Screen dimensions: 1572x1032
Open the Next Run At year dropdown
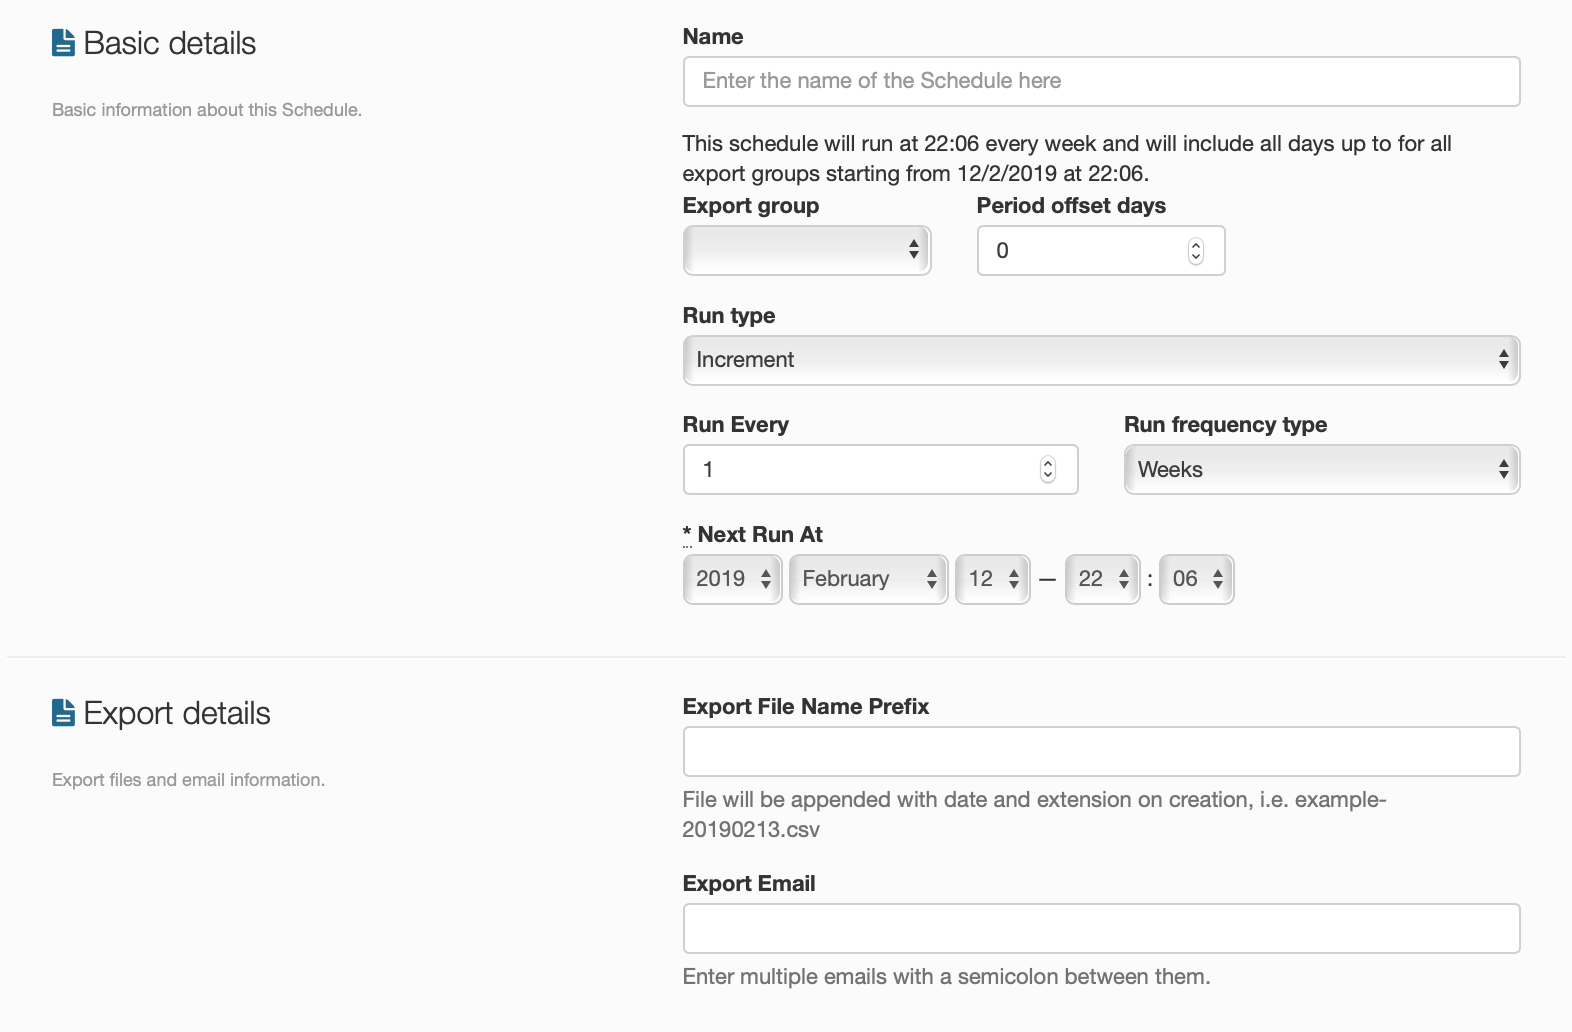(x=732, y=579)
